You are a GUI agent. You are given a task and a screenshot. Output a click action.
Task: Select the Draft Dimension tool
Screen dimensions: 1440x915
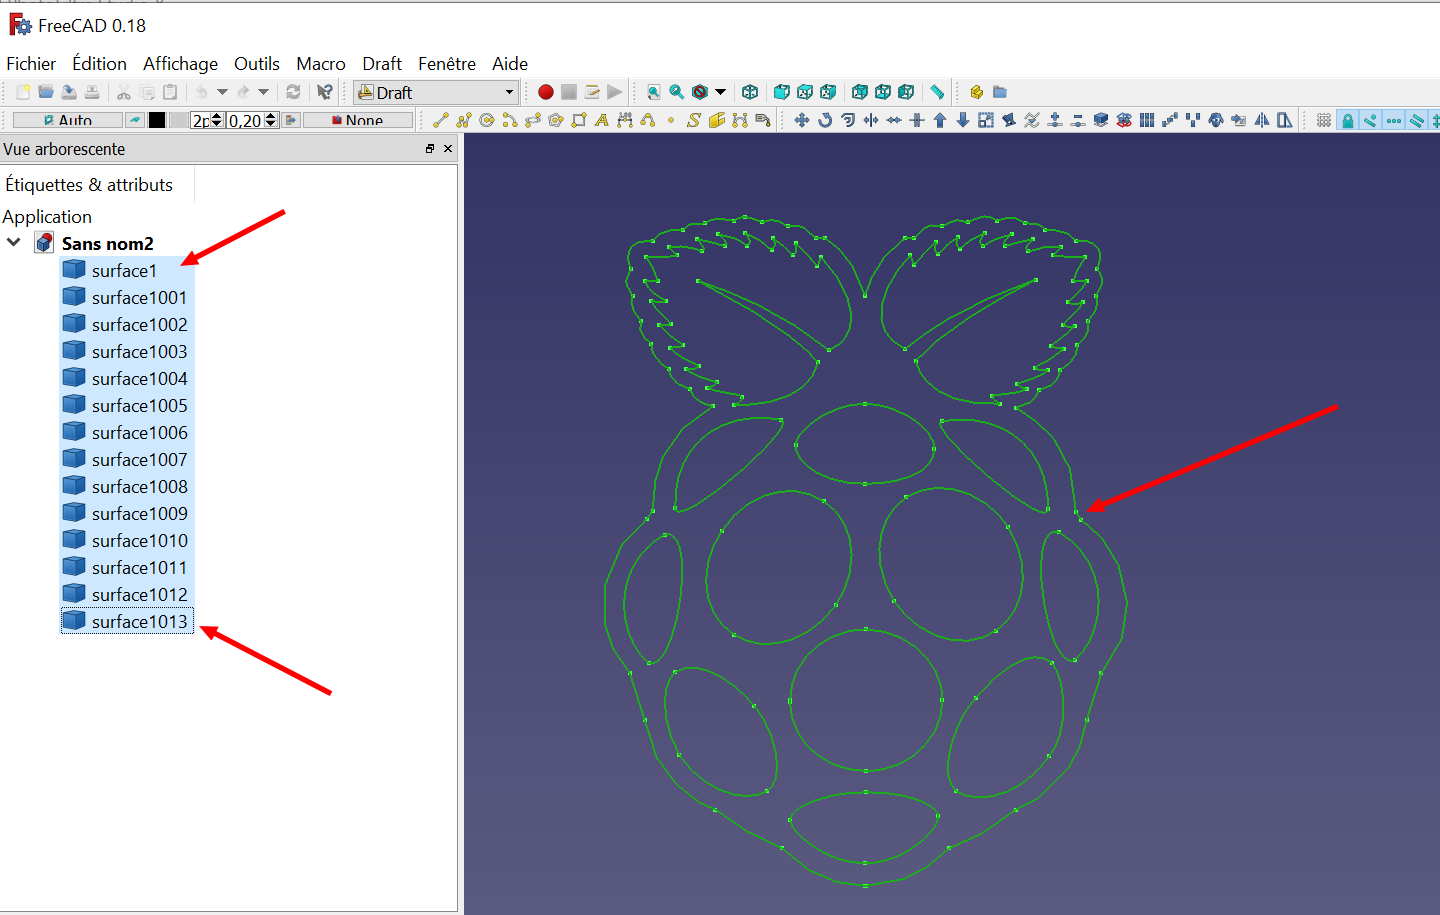click(625, 120)
